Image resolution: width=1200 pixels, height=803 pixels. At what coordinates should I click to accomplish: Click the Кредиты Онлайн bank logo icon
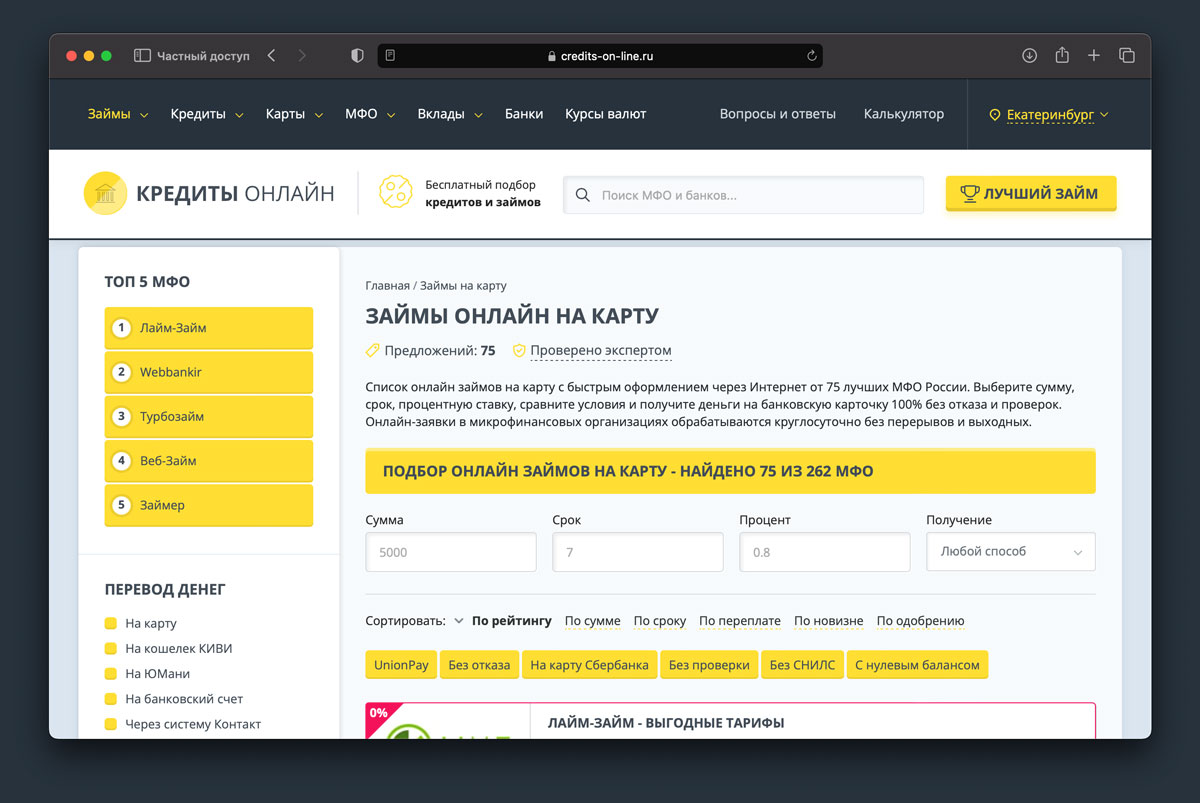105,194
